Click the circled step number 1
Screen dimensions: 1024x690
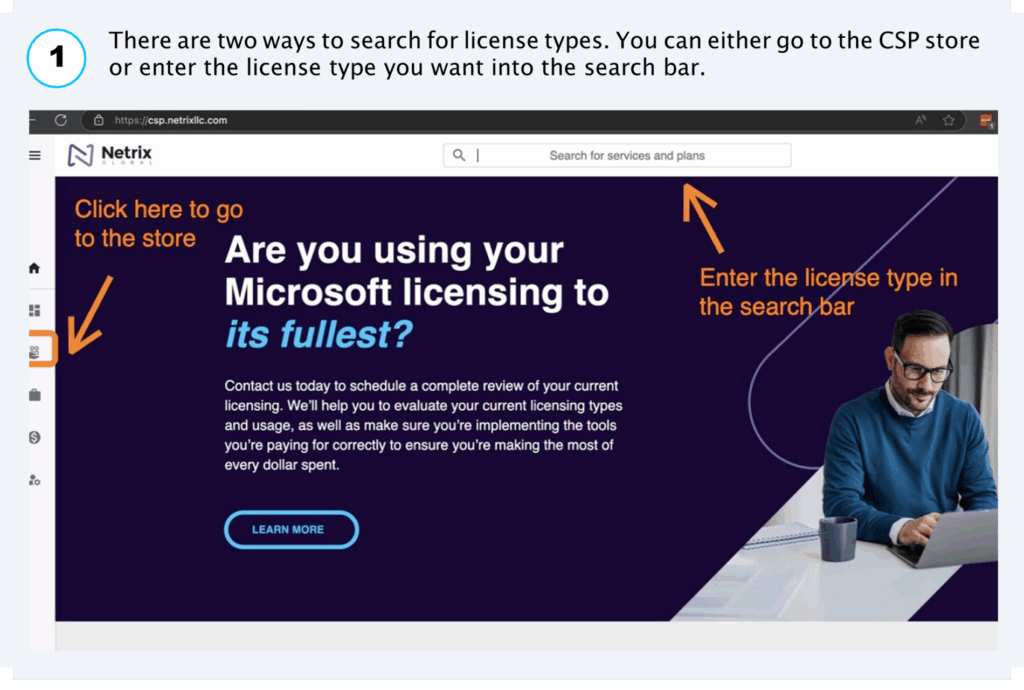click(x=57, y=58)
